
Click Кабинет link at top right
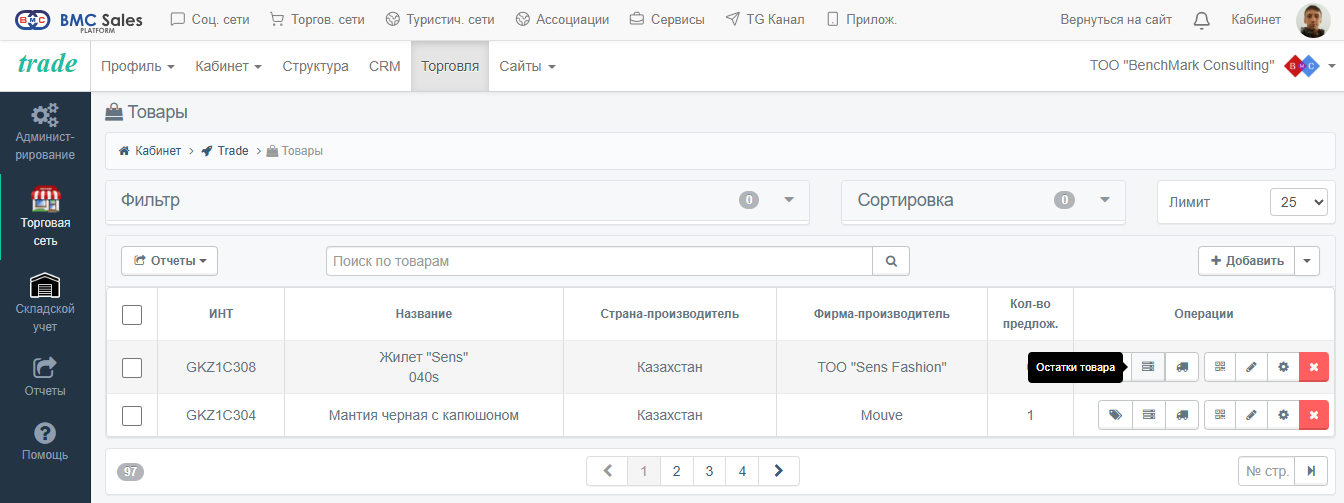(1256, 19)
